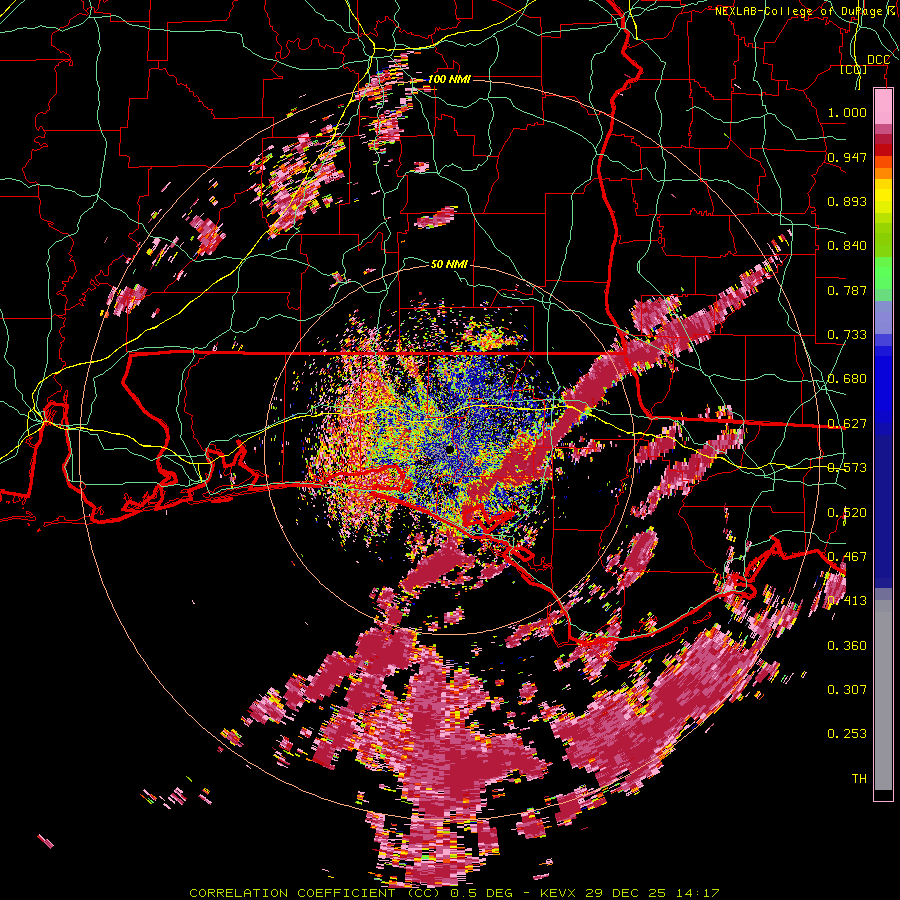Click the 1.000 scale value
The width and height of the screenshot is (900, 900).
[847, 112]
